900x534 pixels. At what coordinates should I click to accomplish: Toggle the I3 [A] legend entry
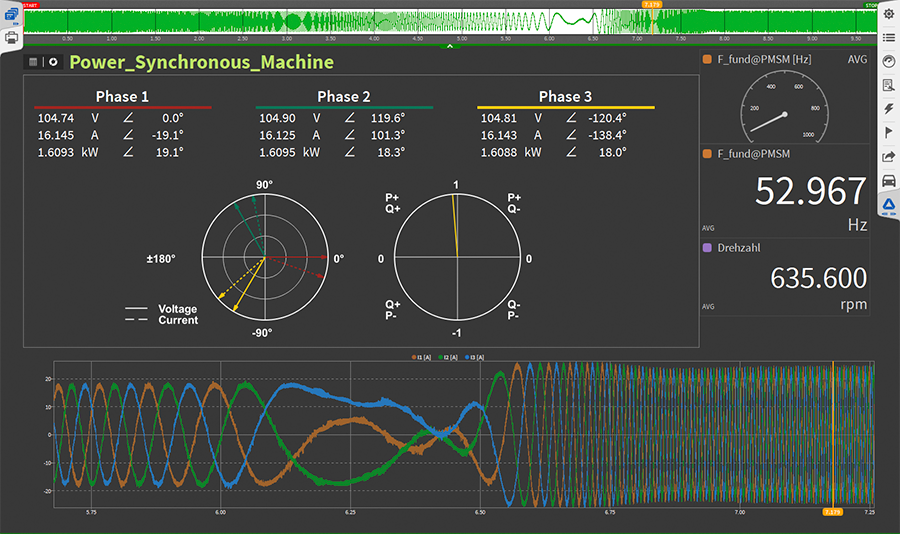point(477,356)
